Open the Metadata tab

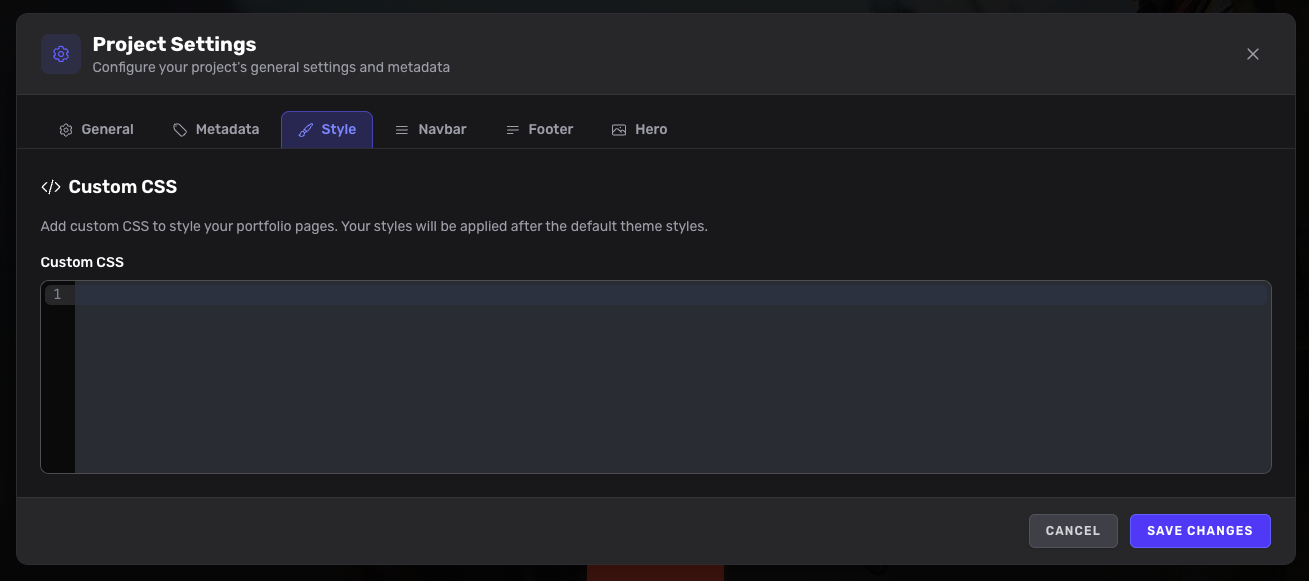pos(216,129)
